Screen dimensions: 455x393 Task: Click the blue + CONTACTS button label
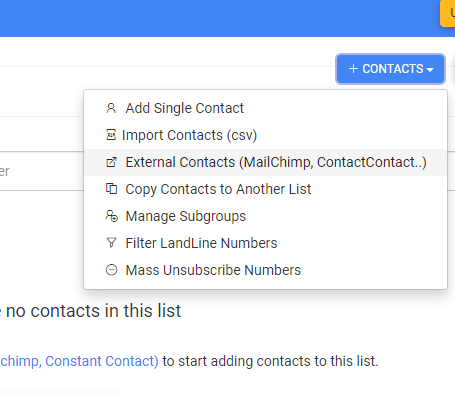tap(390, 69)
